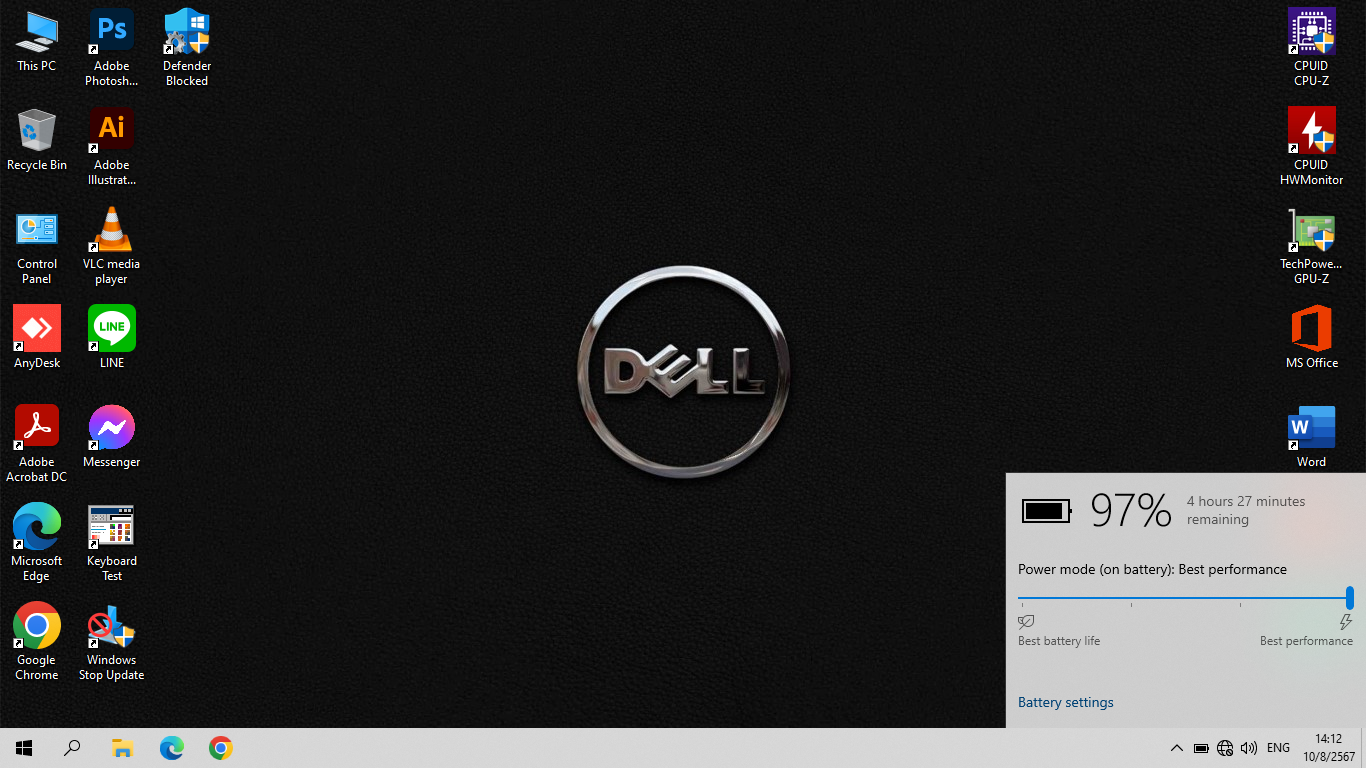The width and height of the screenshot is (1366, 768).
Task: Select the LINE app shortcut
Action: point(112,338)
